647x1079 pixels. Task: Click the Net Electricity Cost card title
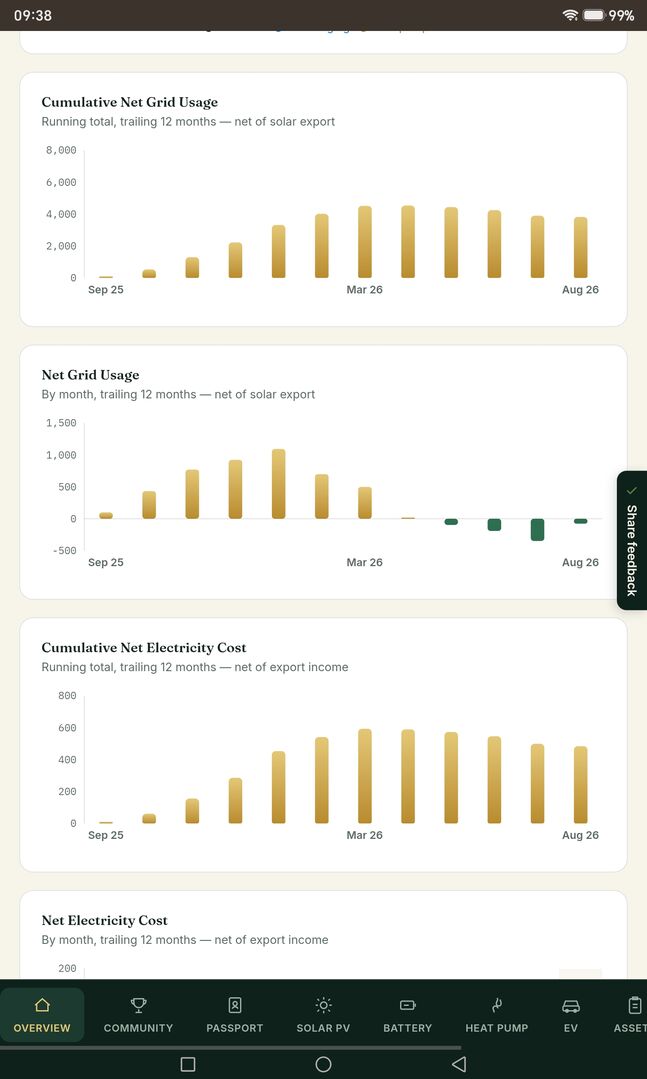[105, 920]
